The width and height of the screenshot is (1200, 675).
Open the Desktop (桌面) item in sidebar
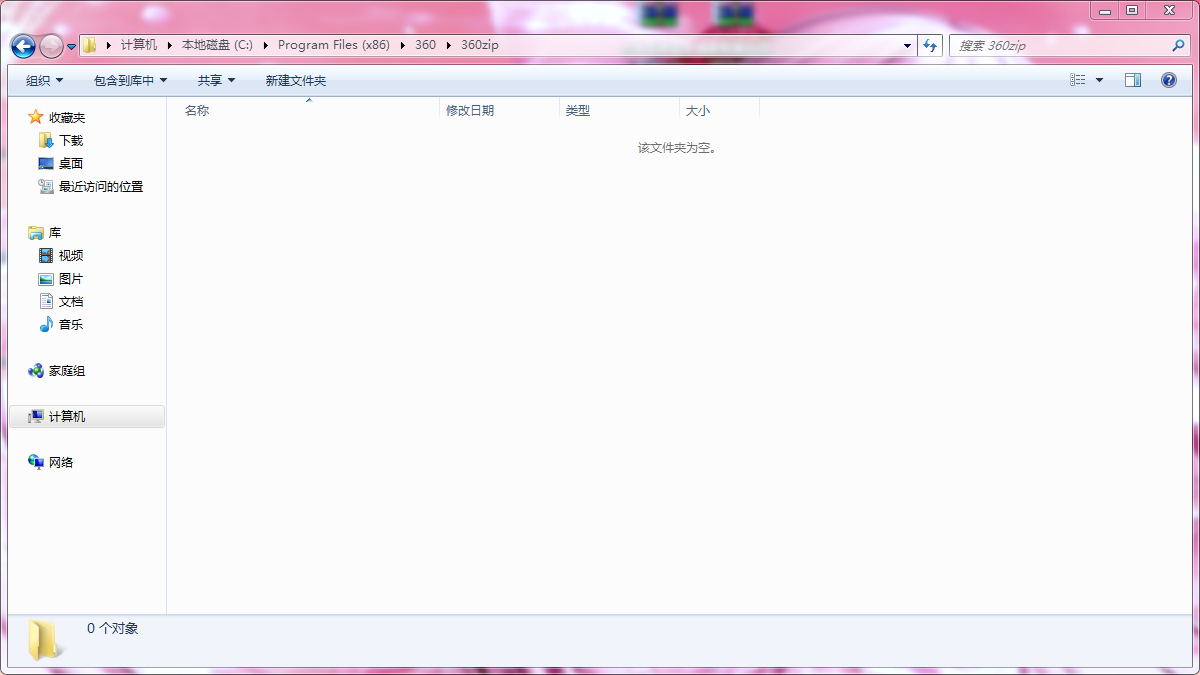tap(69, 163)
